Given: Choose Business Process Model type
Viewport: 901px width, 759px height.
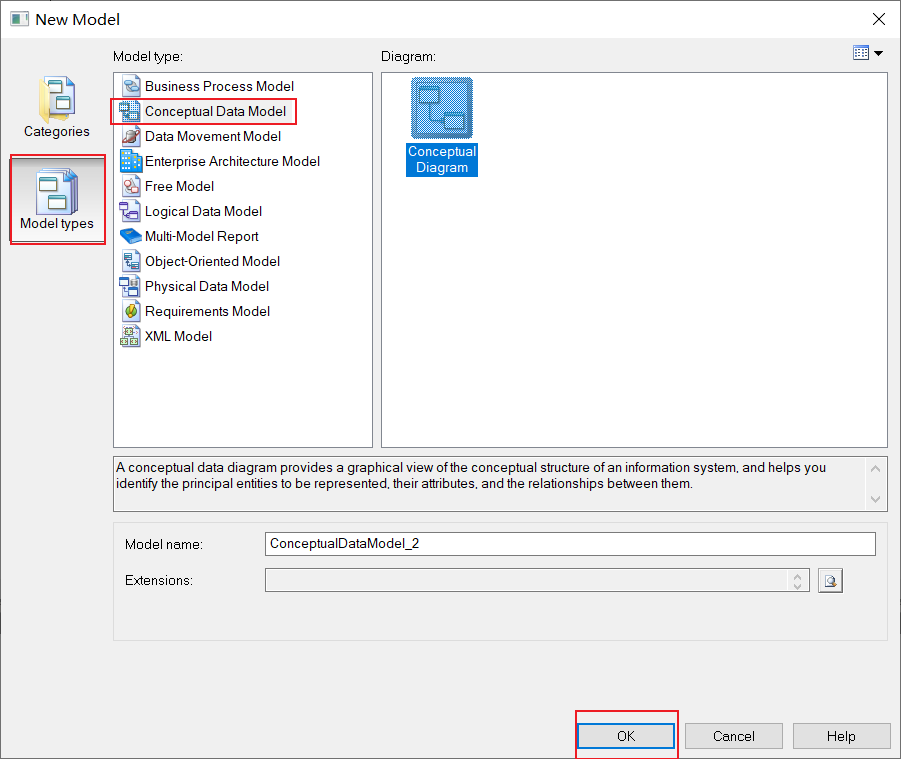Looking at the screenshot, I should coord(219,86).
